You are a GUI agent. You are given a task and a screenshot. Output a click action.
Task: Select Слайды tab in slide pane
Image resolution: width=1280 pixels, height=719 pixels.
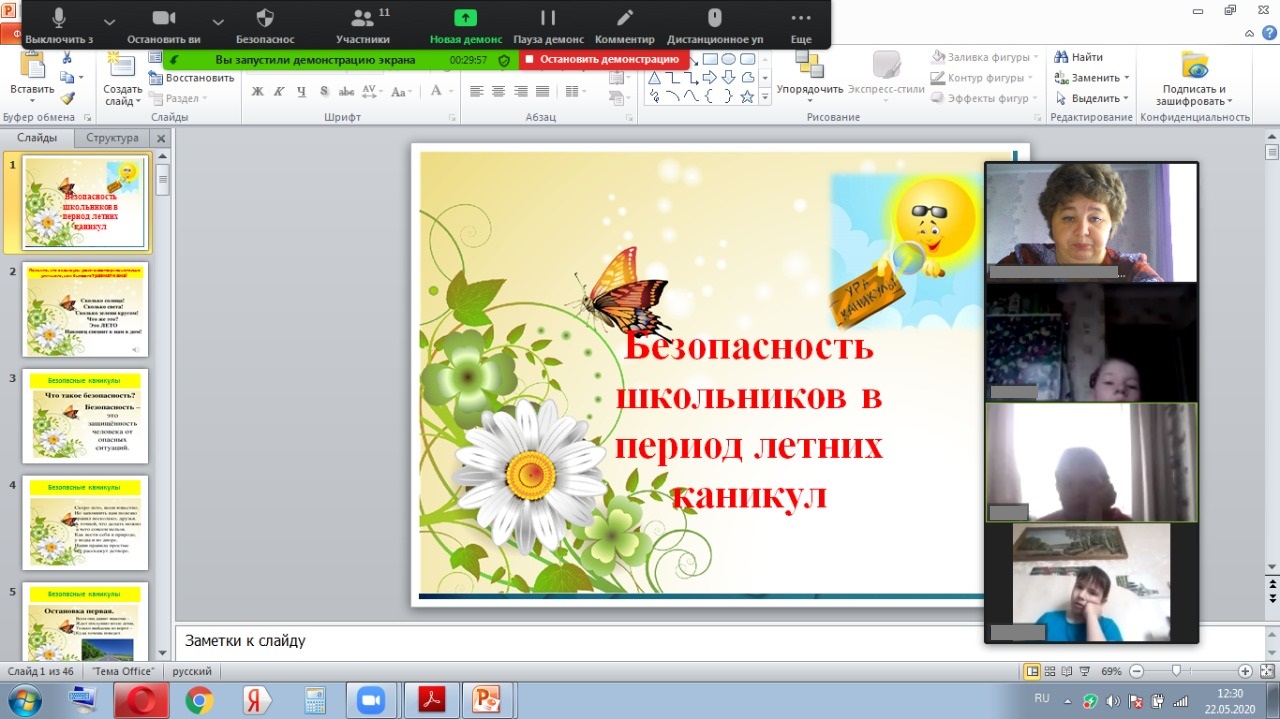coord(37,138)
